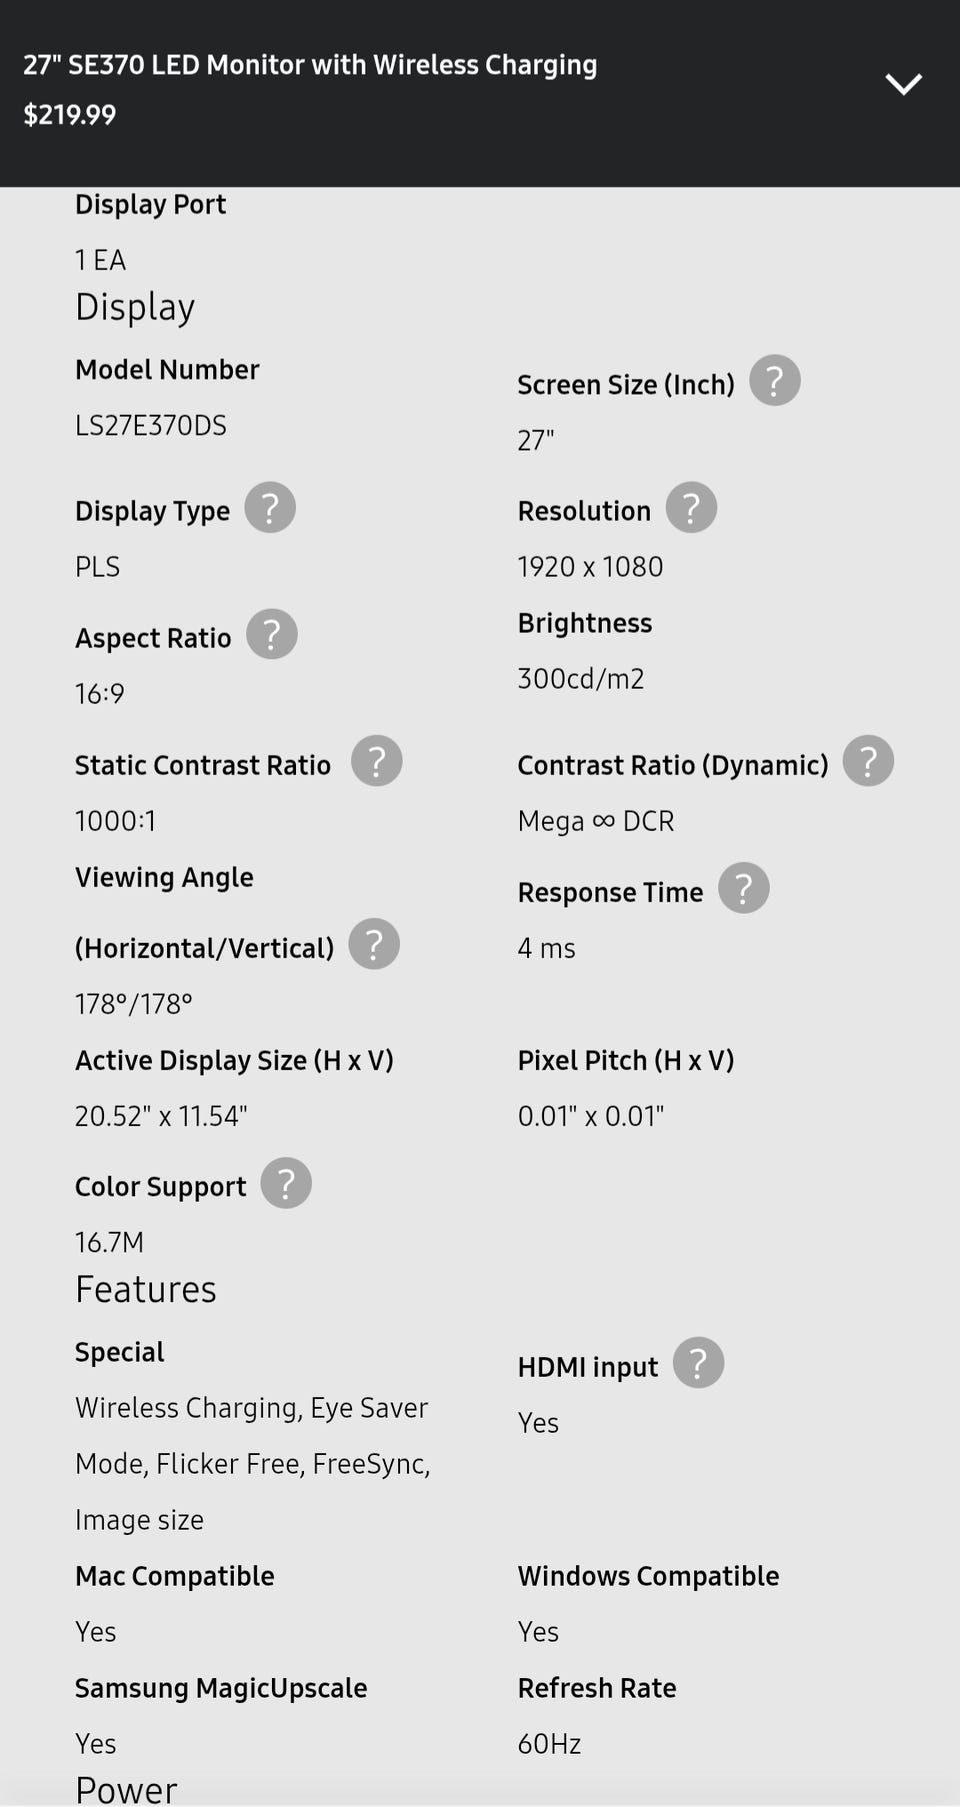The image size is (960, 1807).
Task: Click the HDMI input help icon
Action: pos(698,1364)
